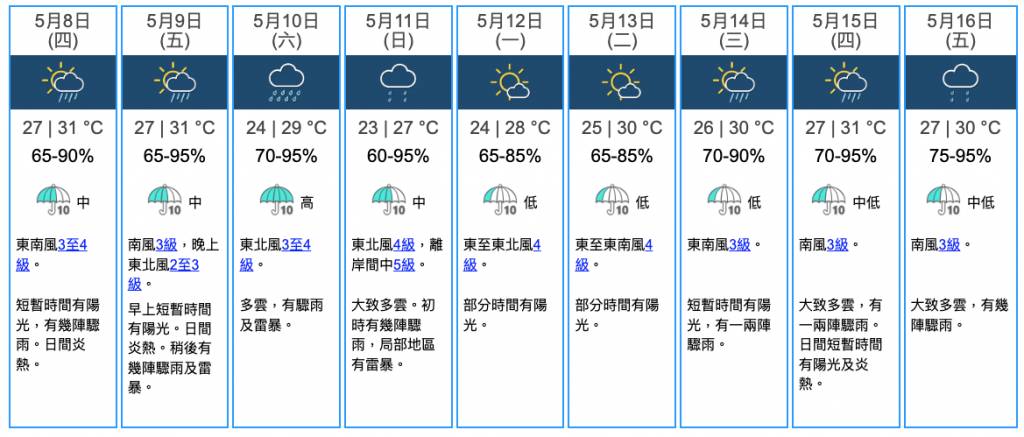This screenshot has height=437, width=1024.
Task: Open the 5級 offshore wind link on May 11
Action: [404, 265]
